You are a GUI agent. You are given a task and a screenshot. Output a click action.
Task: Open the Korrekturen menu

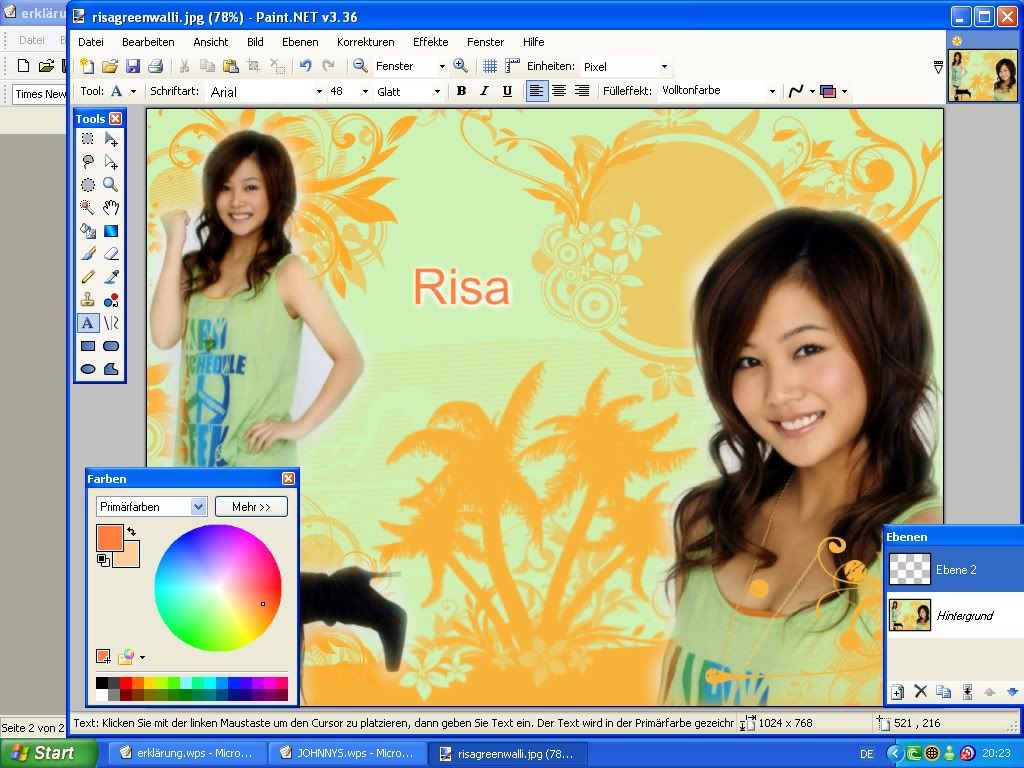click(366, 42)
